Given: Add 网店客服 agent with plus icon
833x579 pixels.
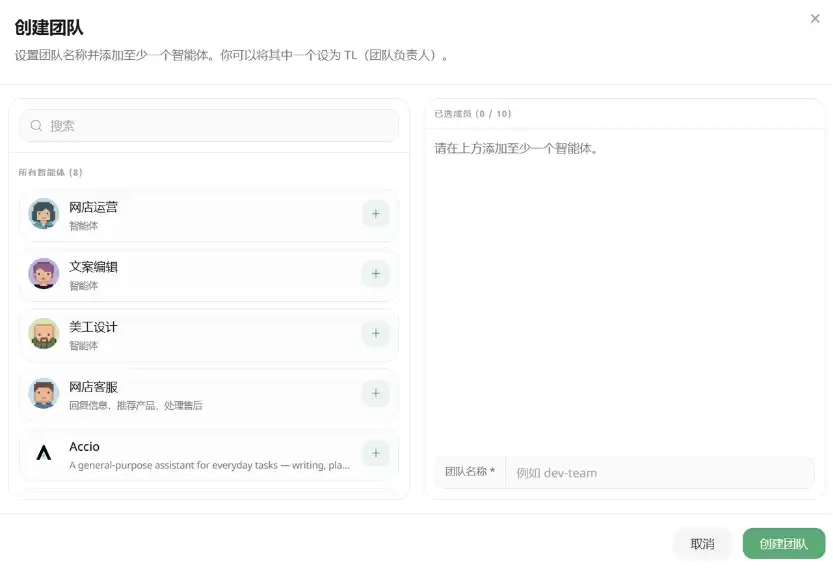Looking at the screenshot, I should click(x=376, y=393).
